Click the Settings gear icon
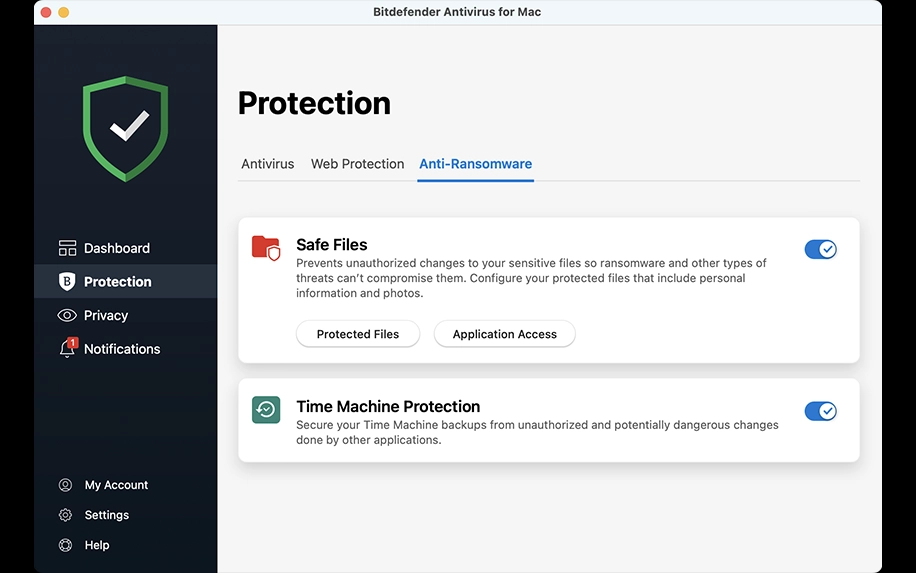The height and width of the screenshot is (573, 916). pos(65,515)
